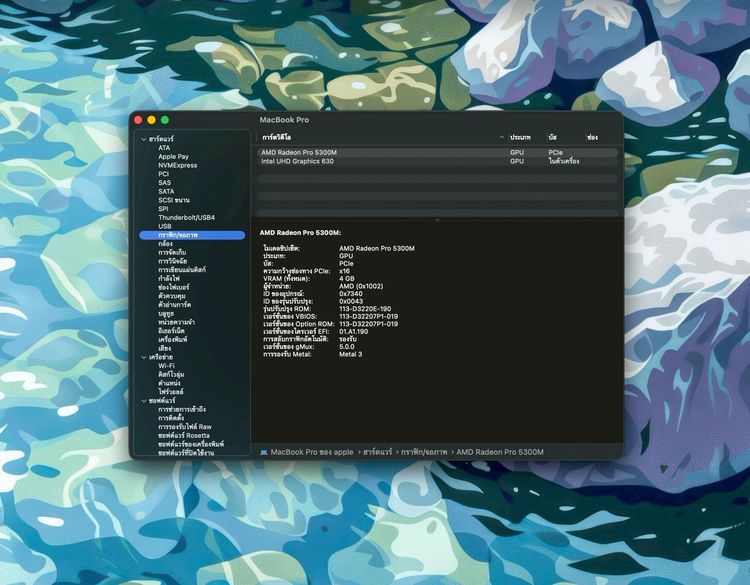Screen dimensions: 750x585
Task: Open ตัวอ่านการ์ด (Card Reader) in sidebar
Action: point(175,305)
